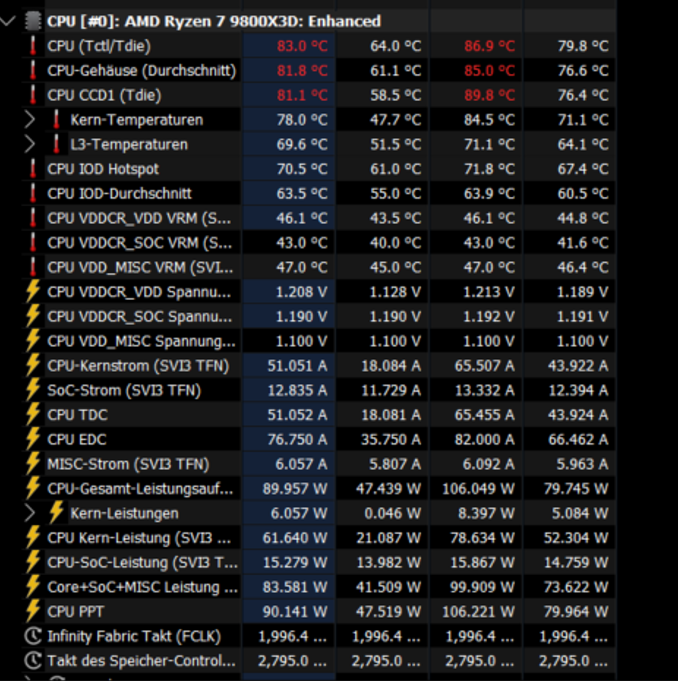
Task: Click the thermometer icon next to CPU (Tctl/Tdie)
Action: click(x=33, y=46)
